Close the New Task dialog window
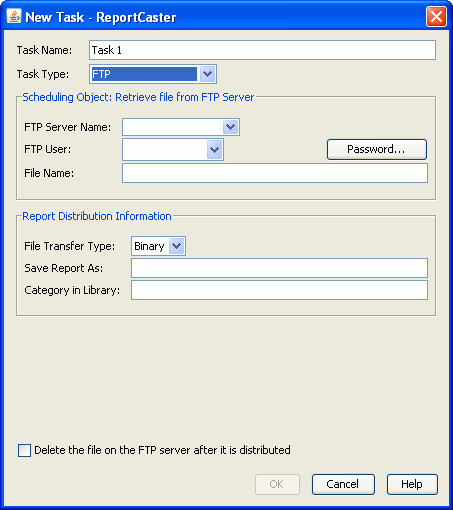 click(436, 17)
